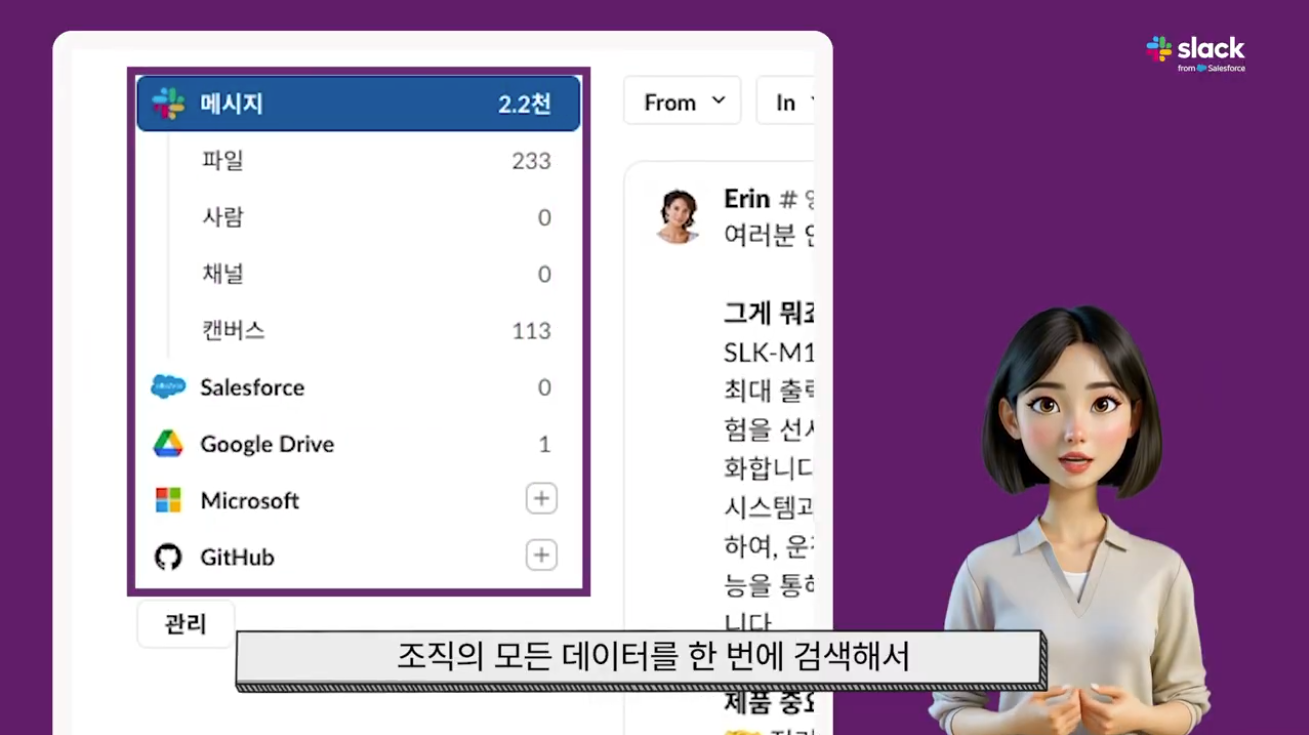The image size is (1309, 735).
Task: Click the 233 file count
Action: click(531, 161)
